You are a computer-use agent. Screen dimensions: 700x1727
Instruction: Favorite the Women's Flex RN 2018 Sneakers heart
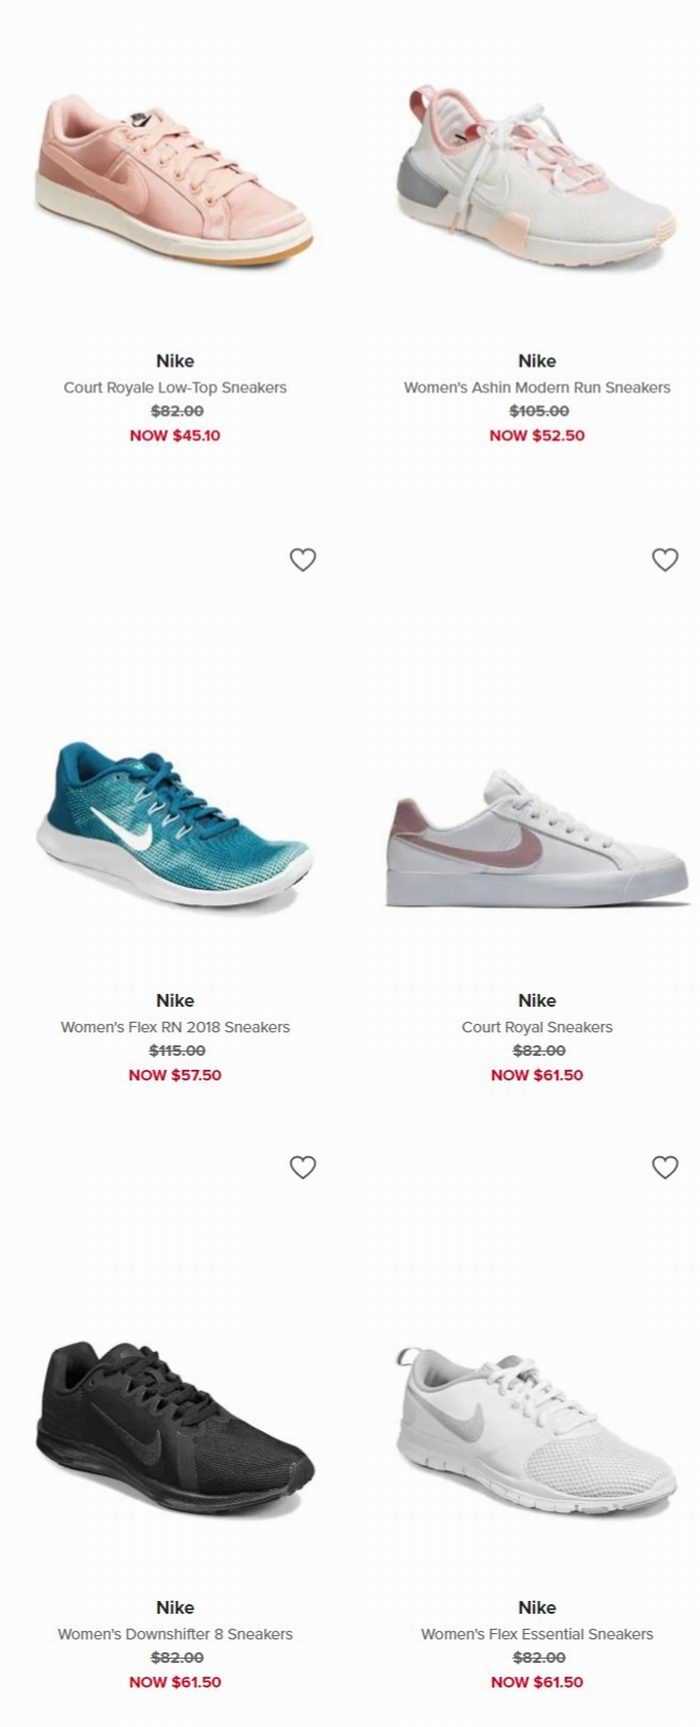[x=303, y=559]
